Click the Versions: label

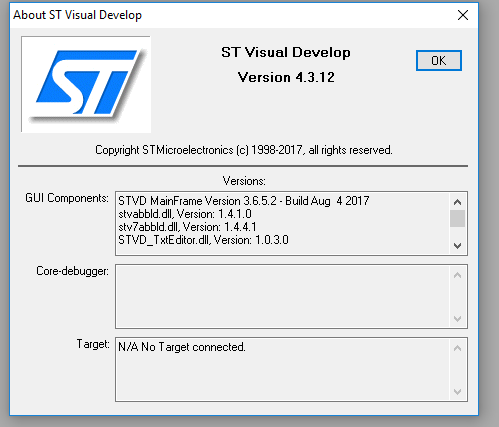pos(244,181)
